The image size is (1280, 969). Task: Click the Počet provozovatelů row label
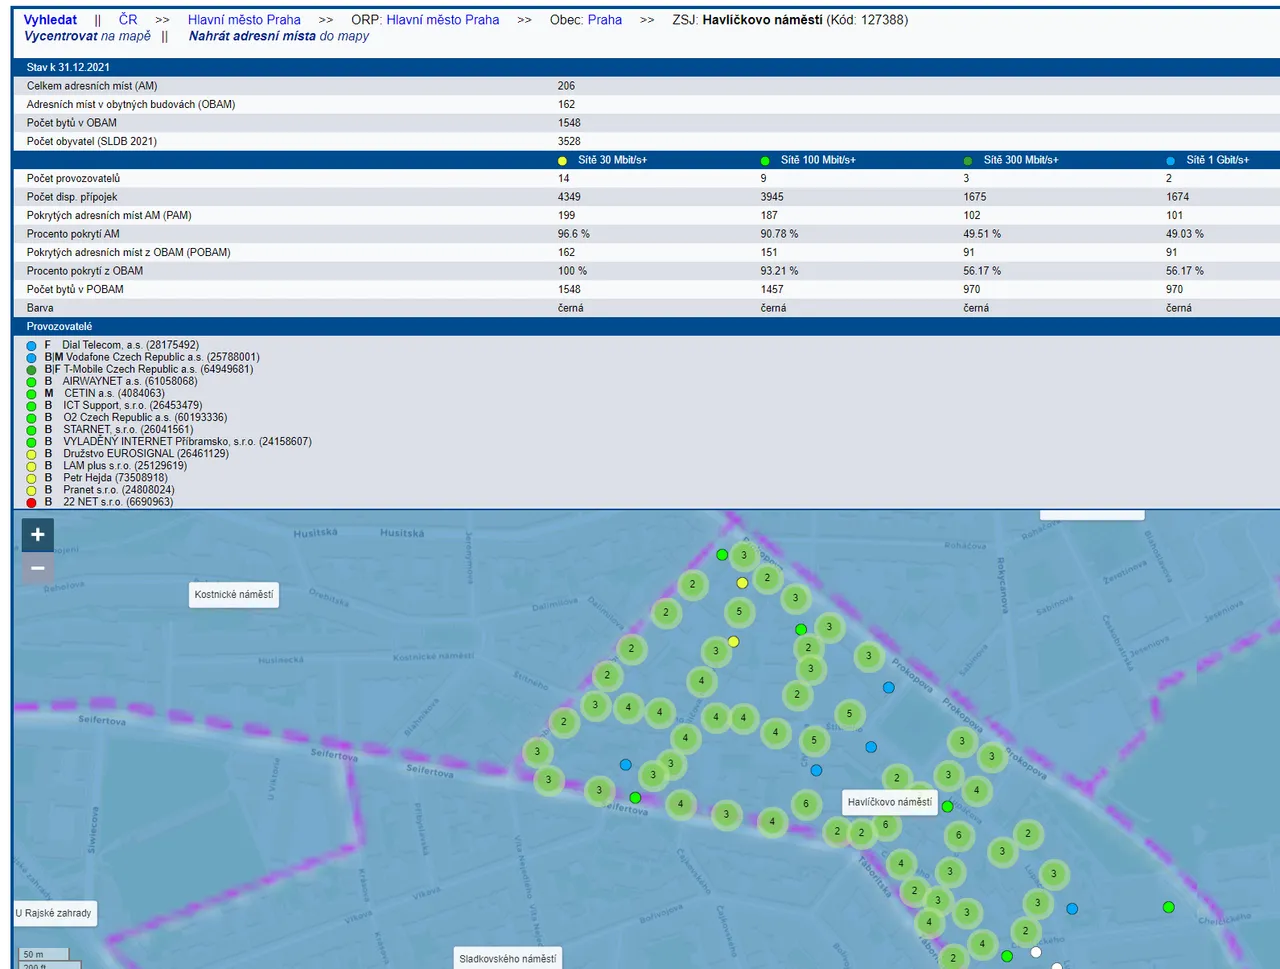(x=73, y=179)
